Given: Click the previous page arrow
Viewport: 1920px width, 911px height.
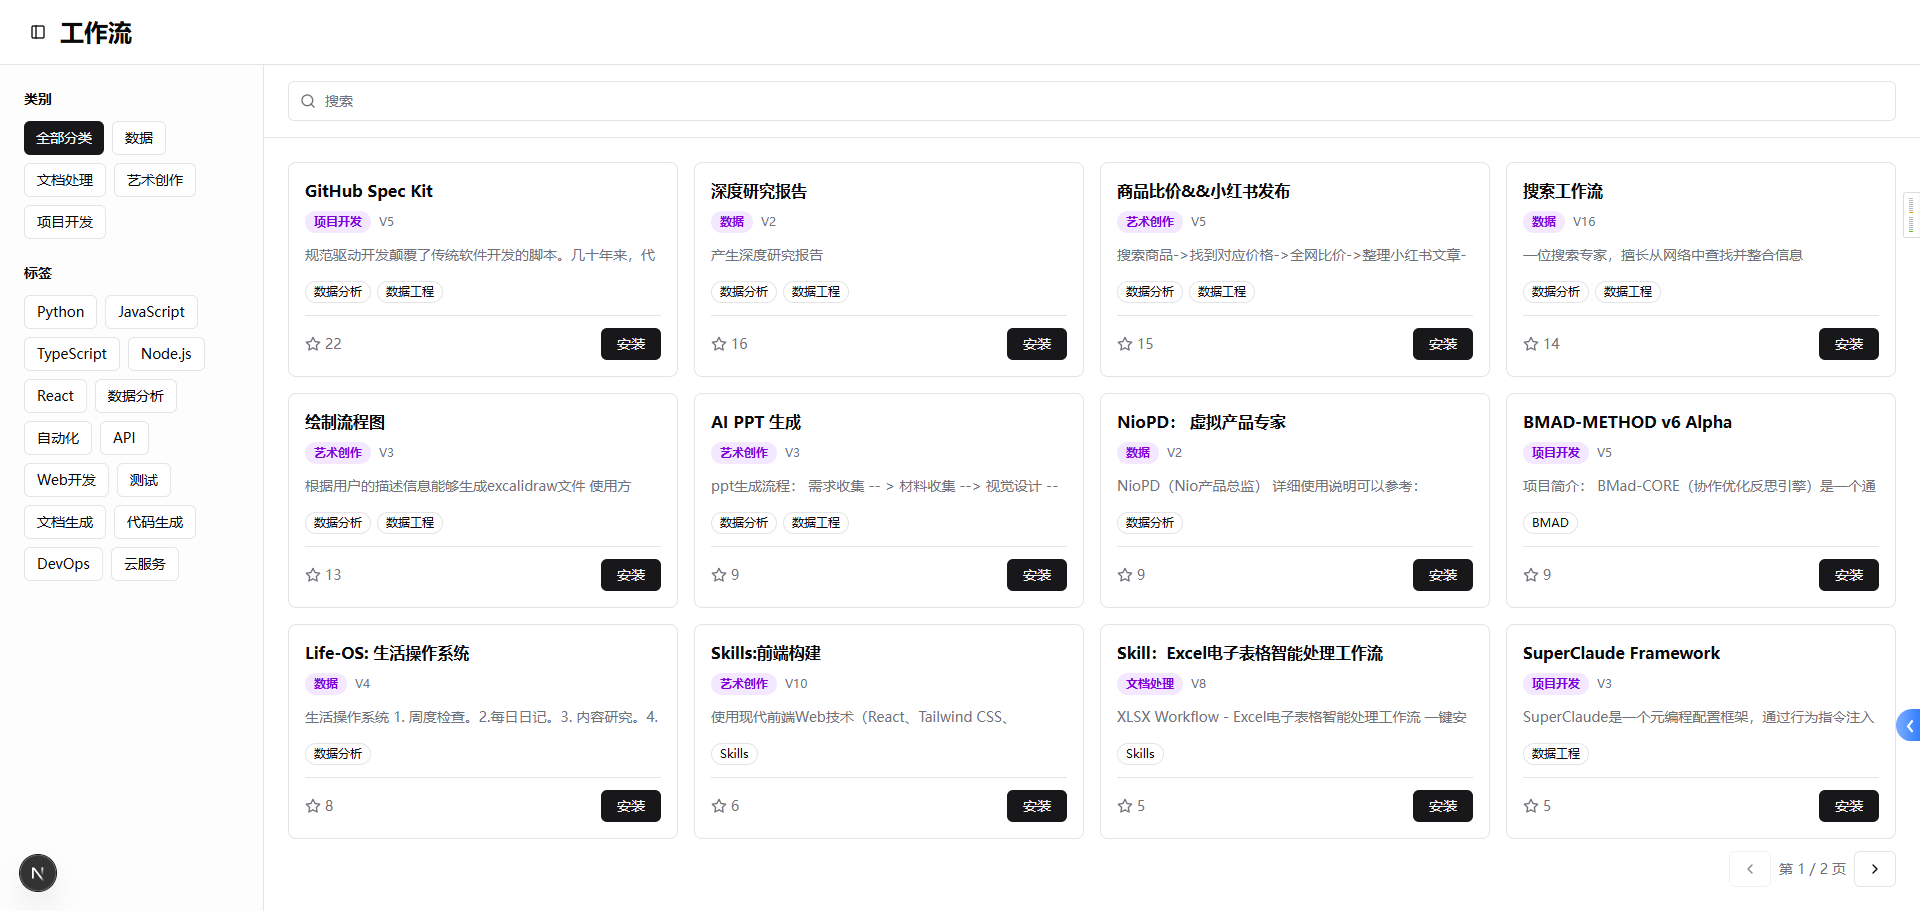Looking at the screenshot, I should [1749, 869].
